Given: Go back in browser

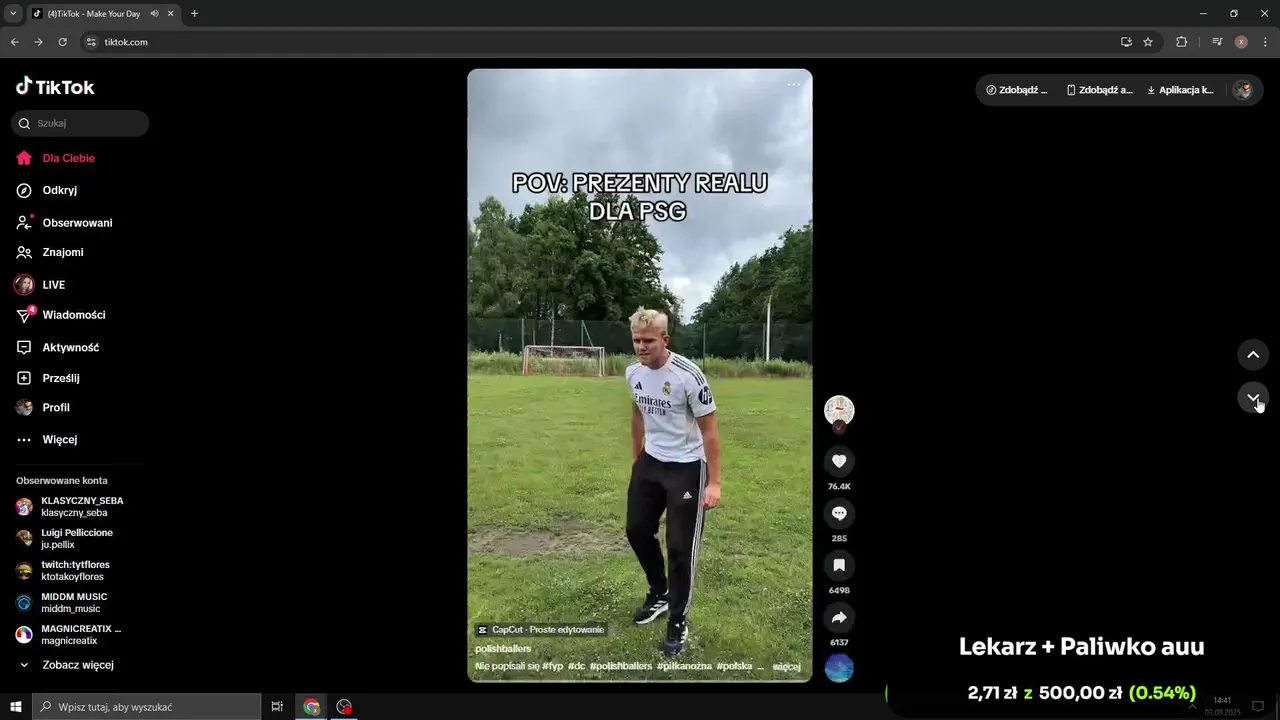Looking at the screenshot, I should click(15, 42).
